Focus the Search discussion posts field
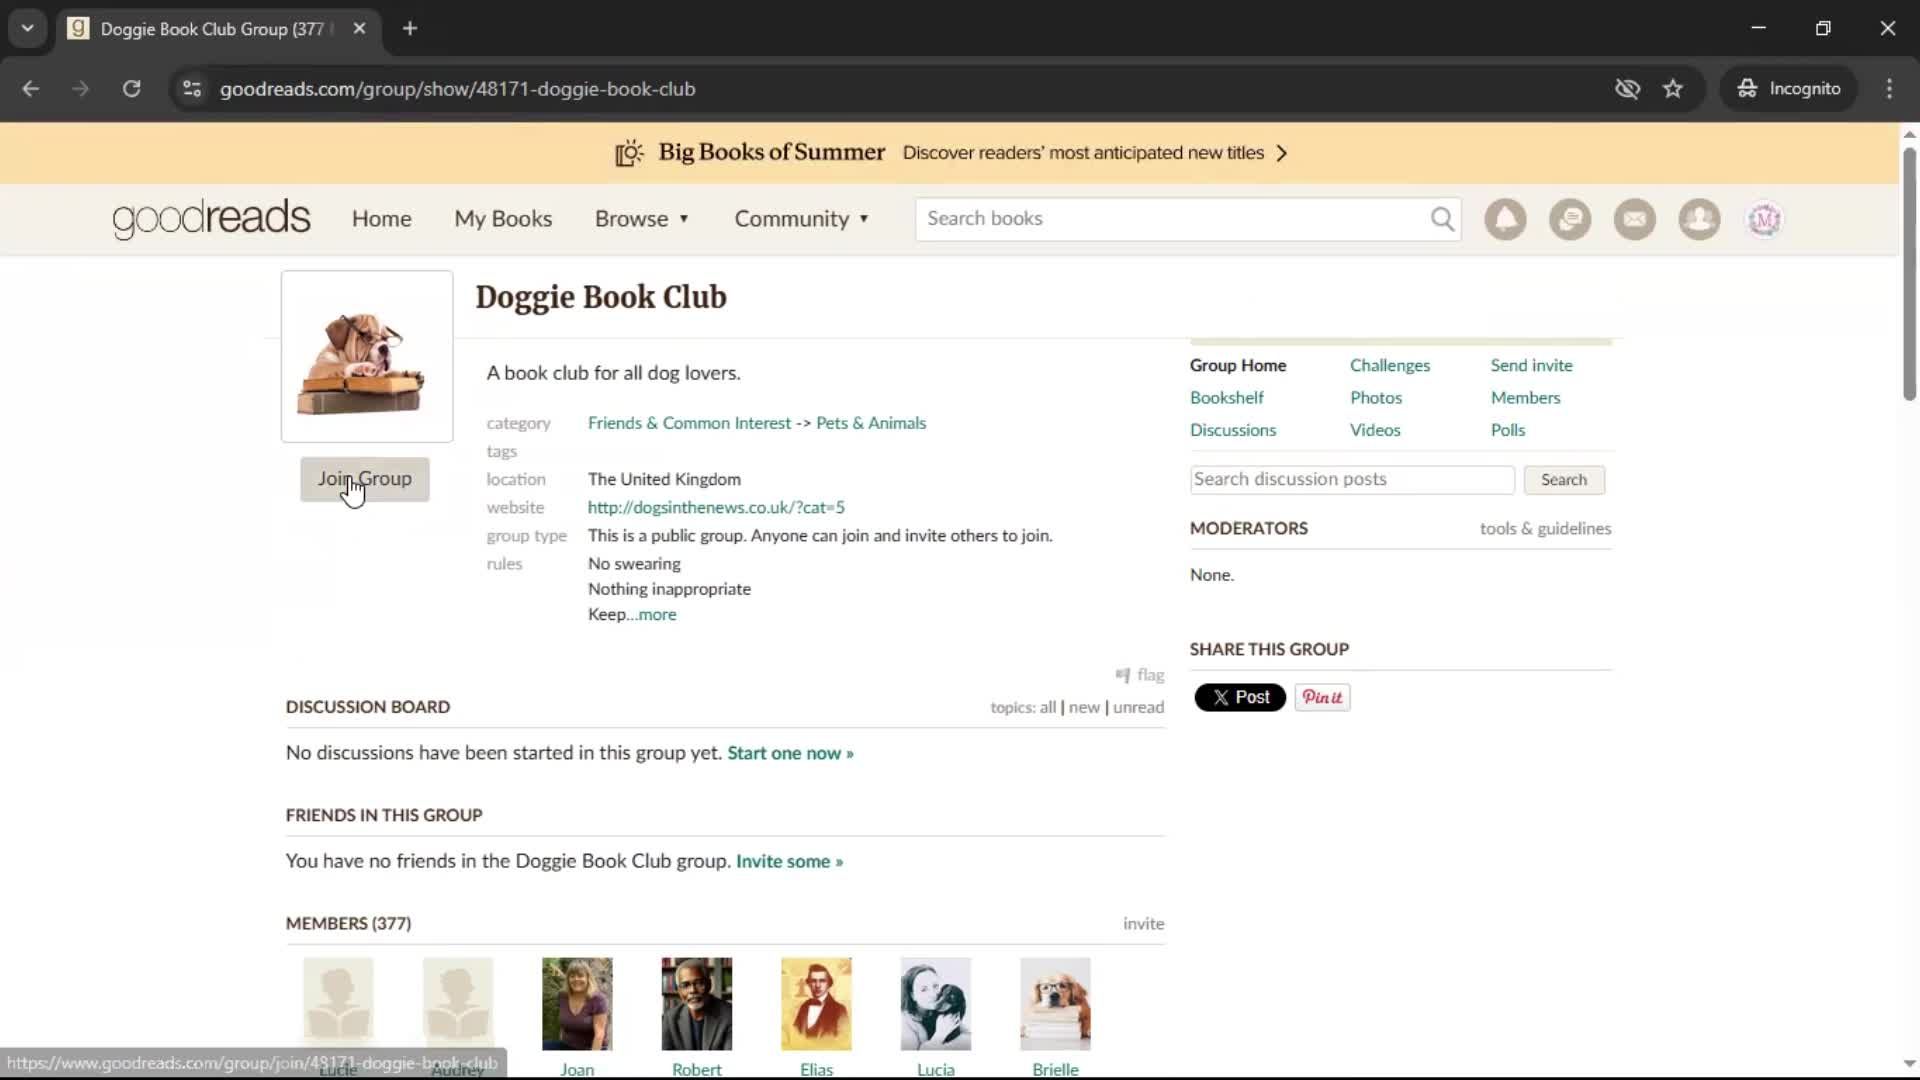This screenshot has width=1920, height=1080. coord(1352,480)
